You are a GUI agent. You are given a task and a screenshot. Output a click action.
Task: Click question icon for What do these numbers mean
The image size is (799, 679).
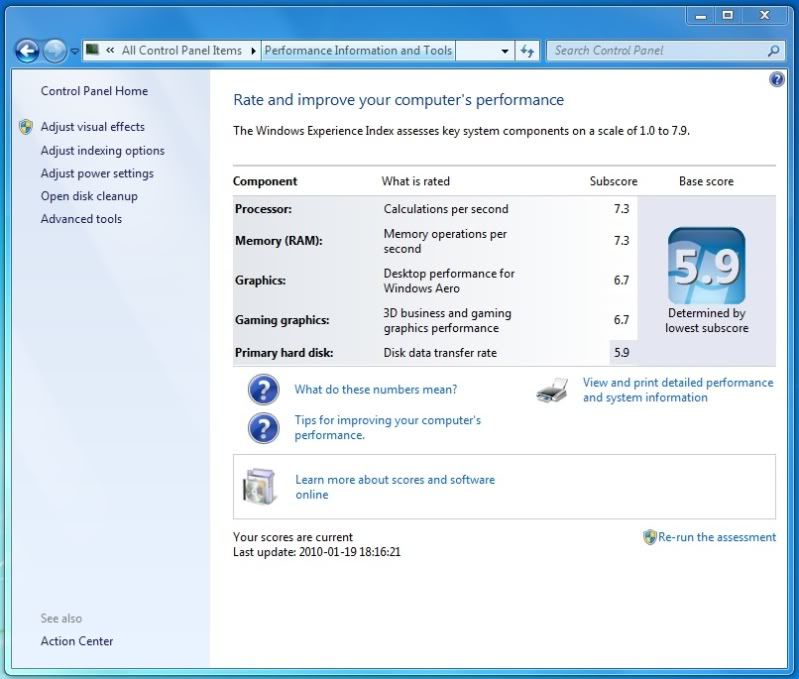pyautogui.click(x=263, y=390)
